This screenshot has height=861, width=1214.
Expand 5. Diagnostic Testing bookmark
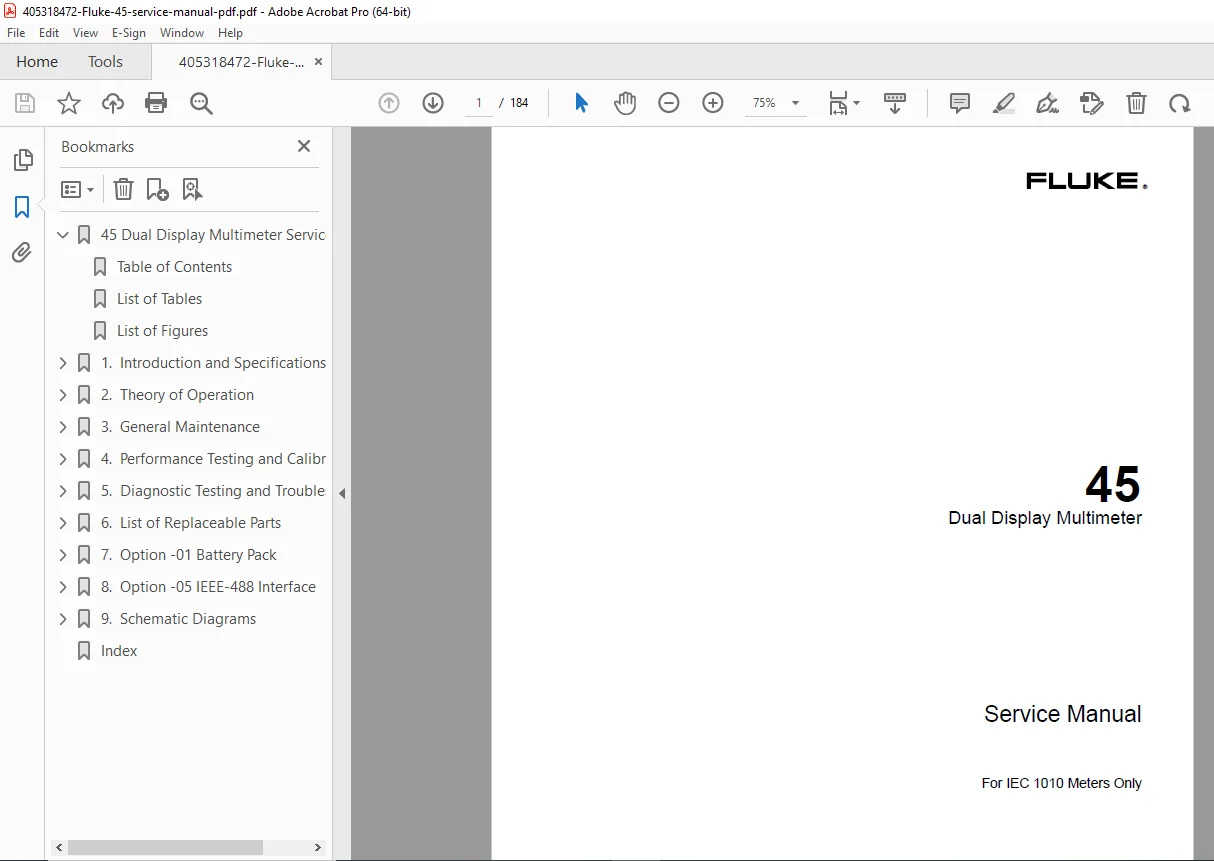coord(63,491)
